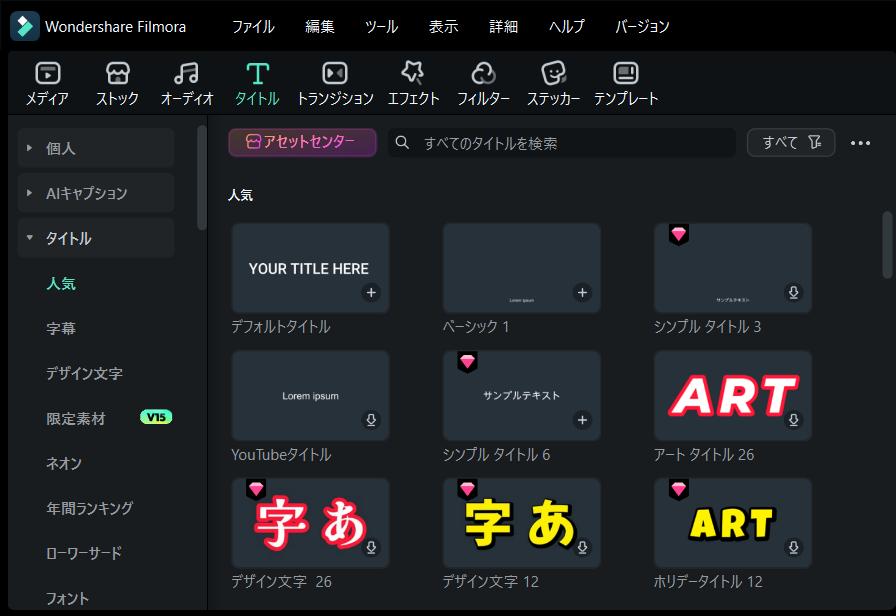The height and width of the screenshot is (616, 896).
Task: Click the title search field
Action: 560,143
